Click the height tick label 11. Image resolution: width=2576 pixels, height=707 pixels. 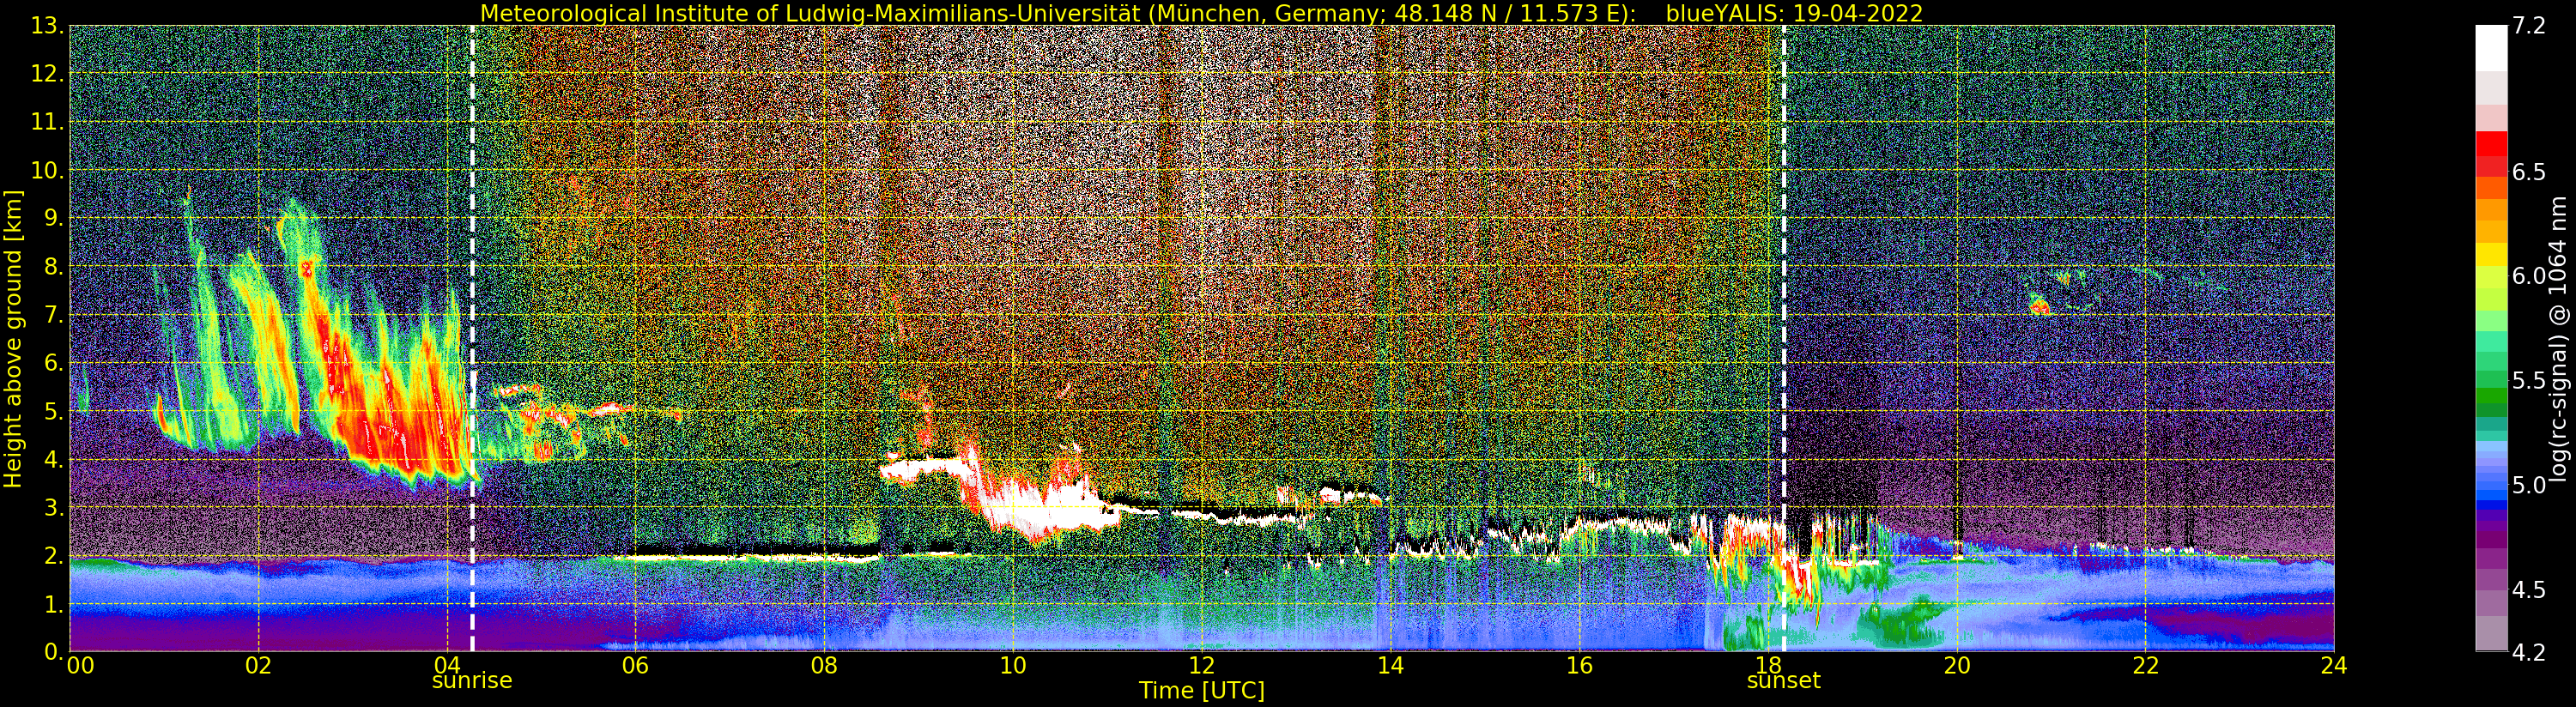tap(47, 122)
